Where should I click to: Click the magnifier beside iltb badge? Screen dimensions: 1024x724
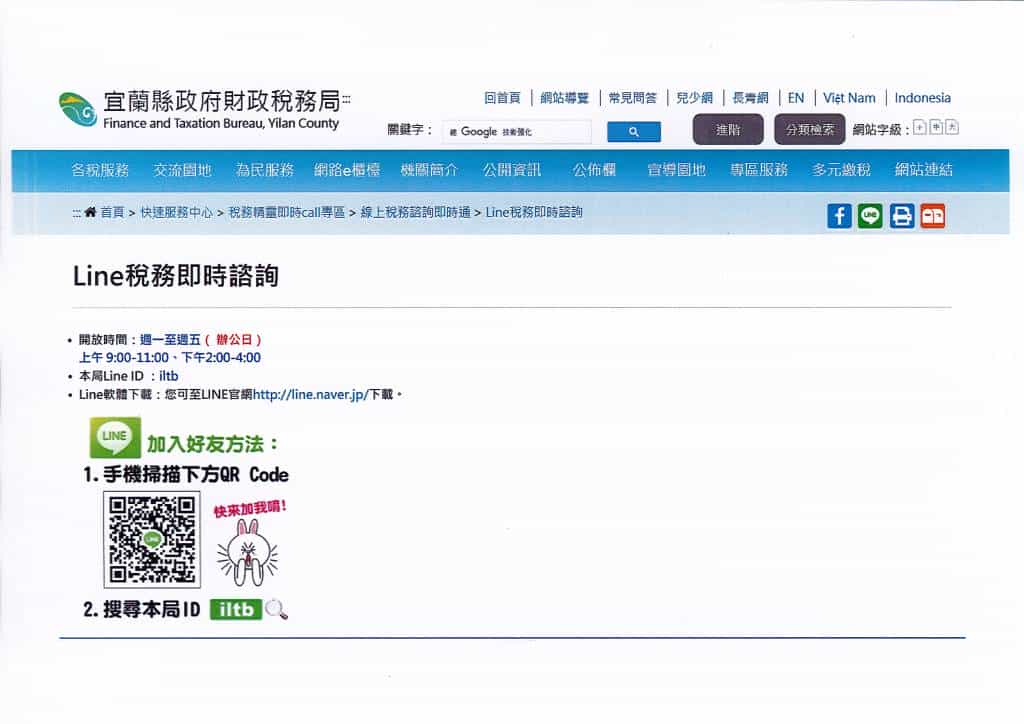pos(277,608)
